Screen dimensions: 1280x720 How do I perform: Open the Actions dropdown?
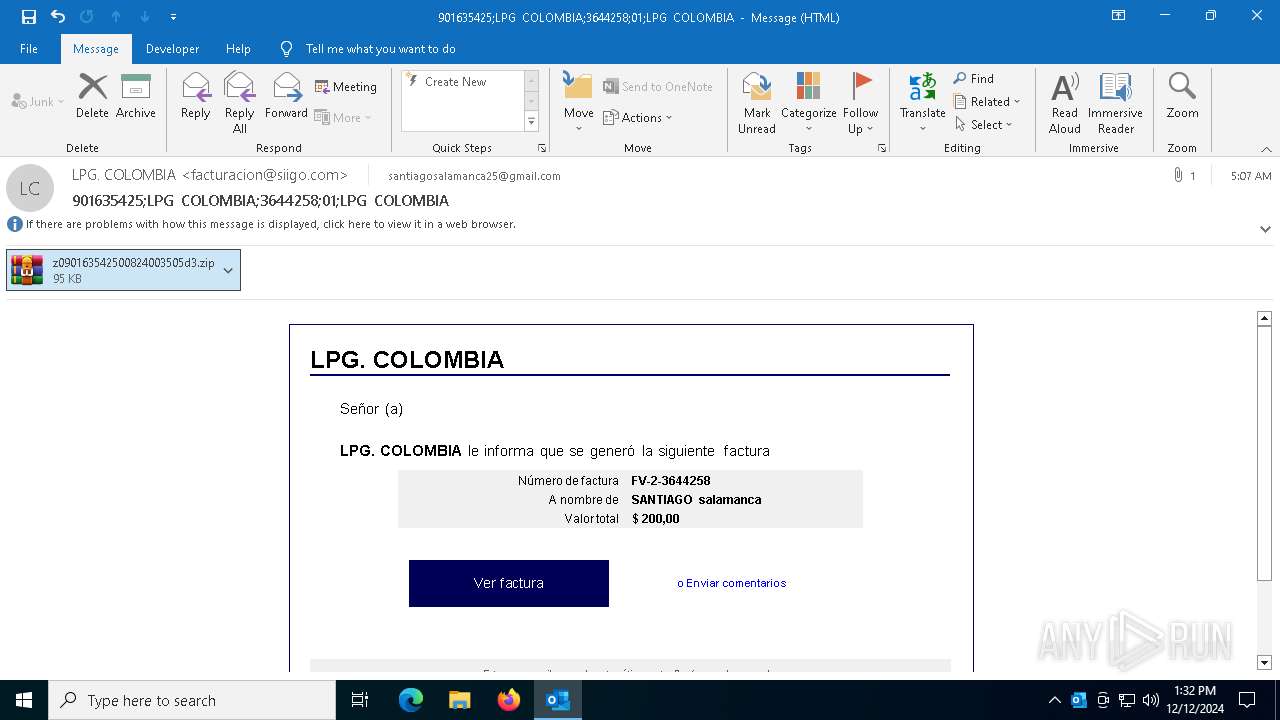click(638, 117)
